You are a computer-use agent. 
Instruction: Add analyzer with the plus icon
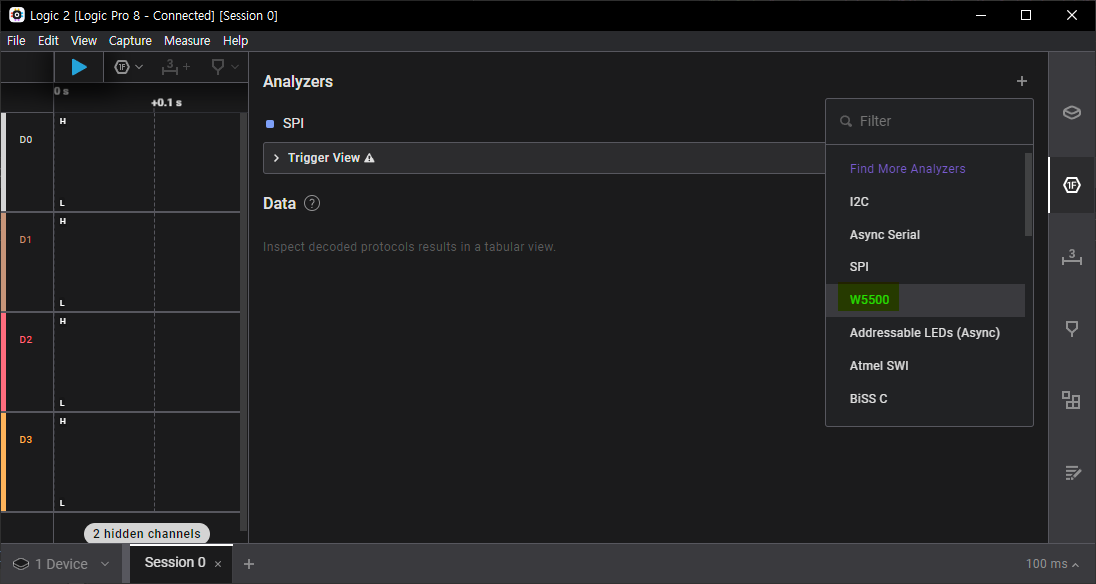coord(1022,81)
